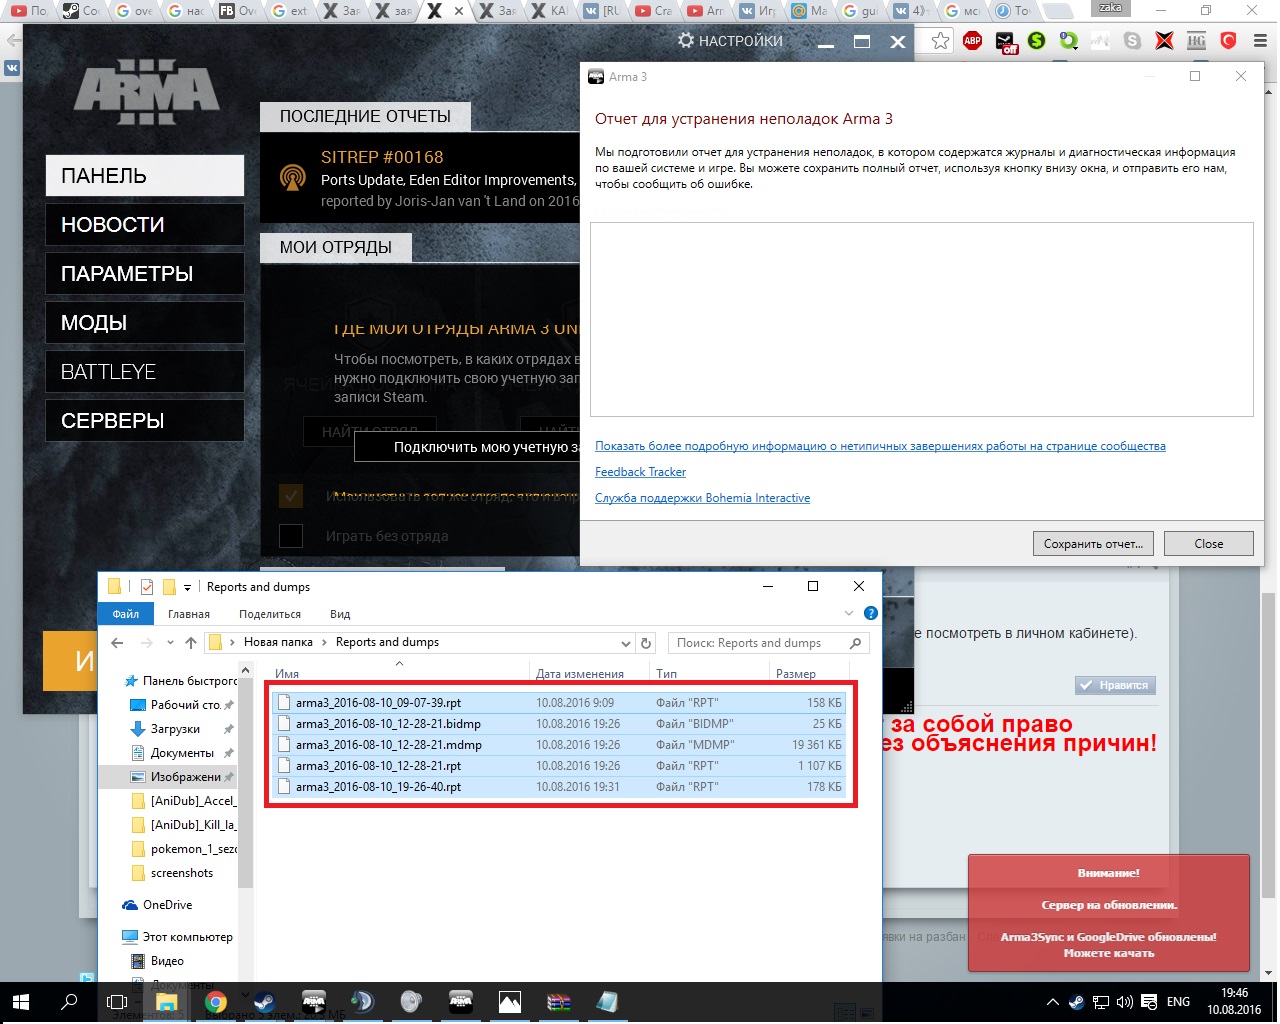Go back in the Explorer window

(117, 643)
